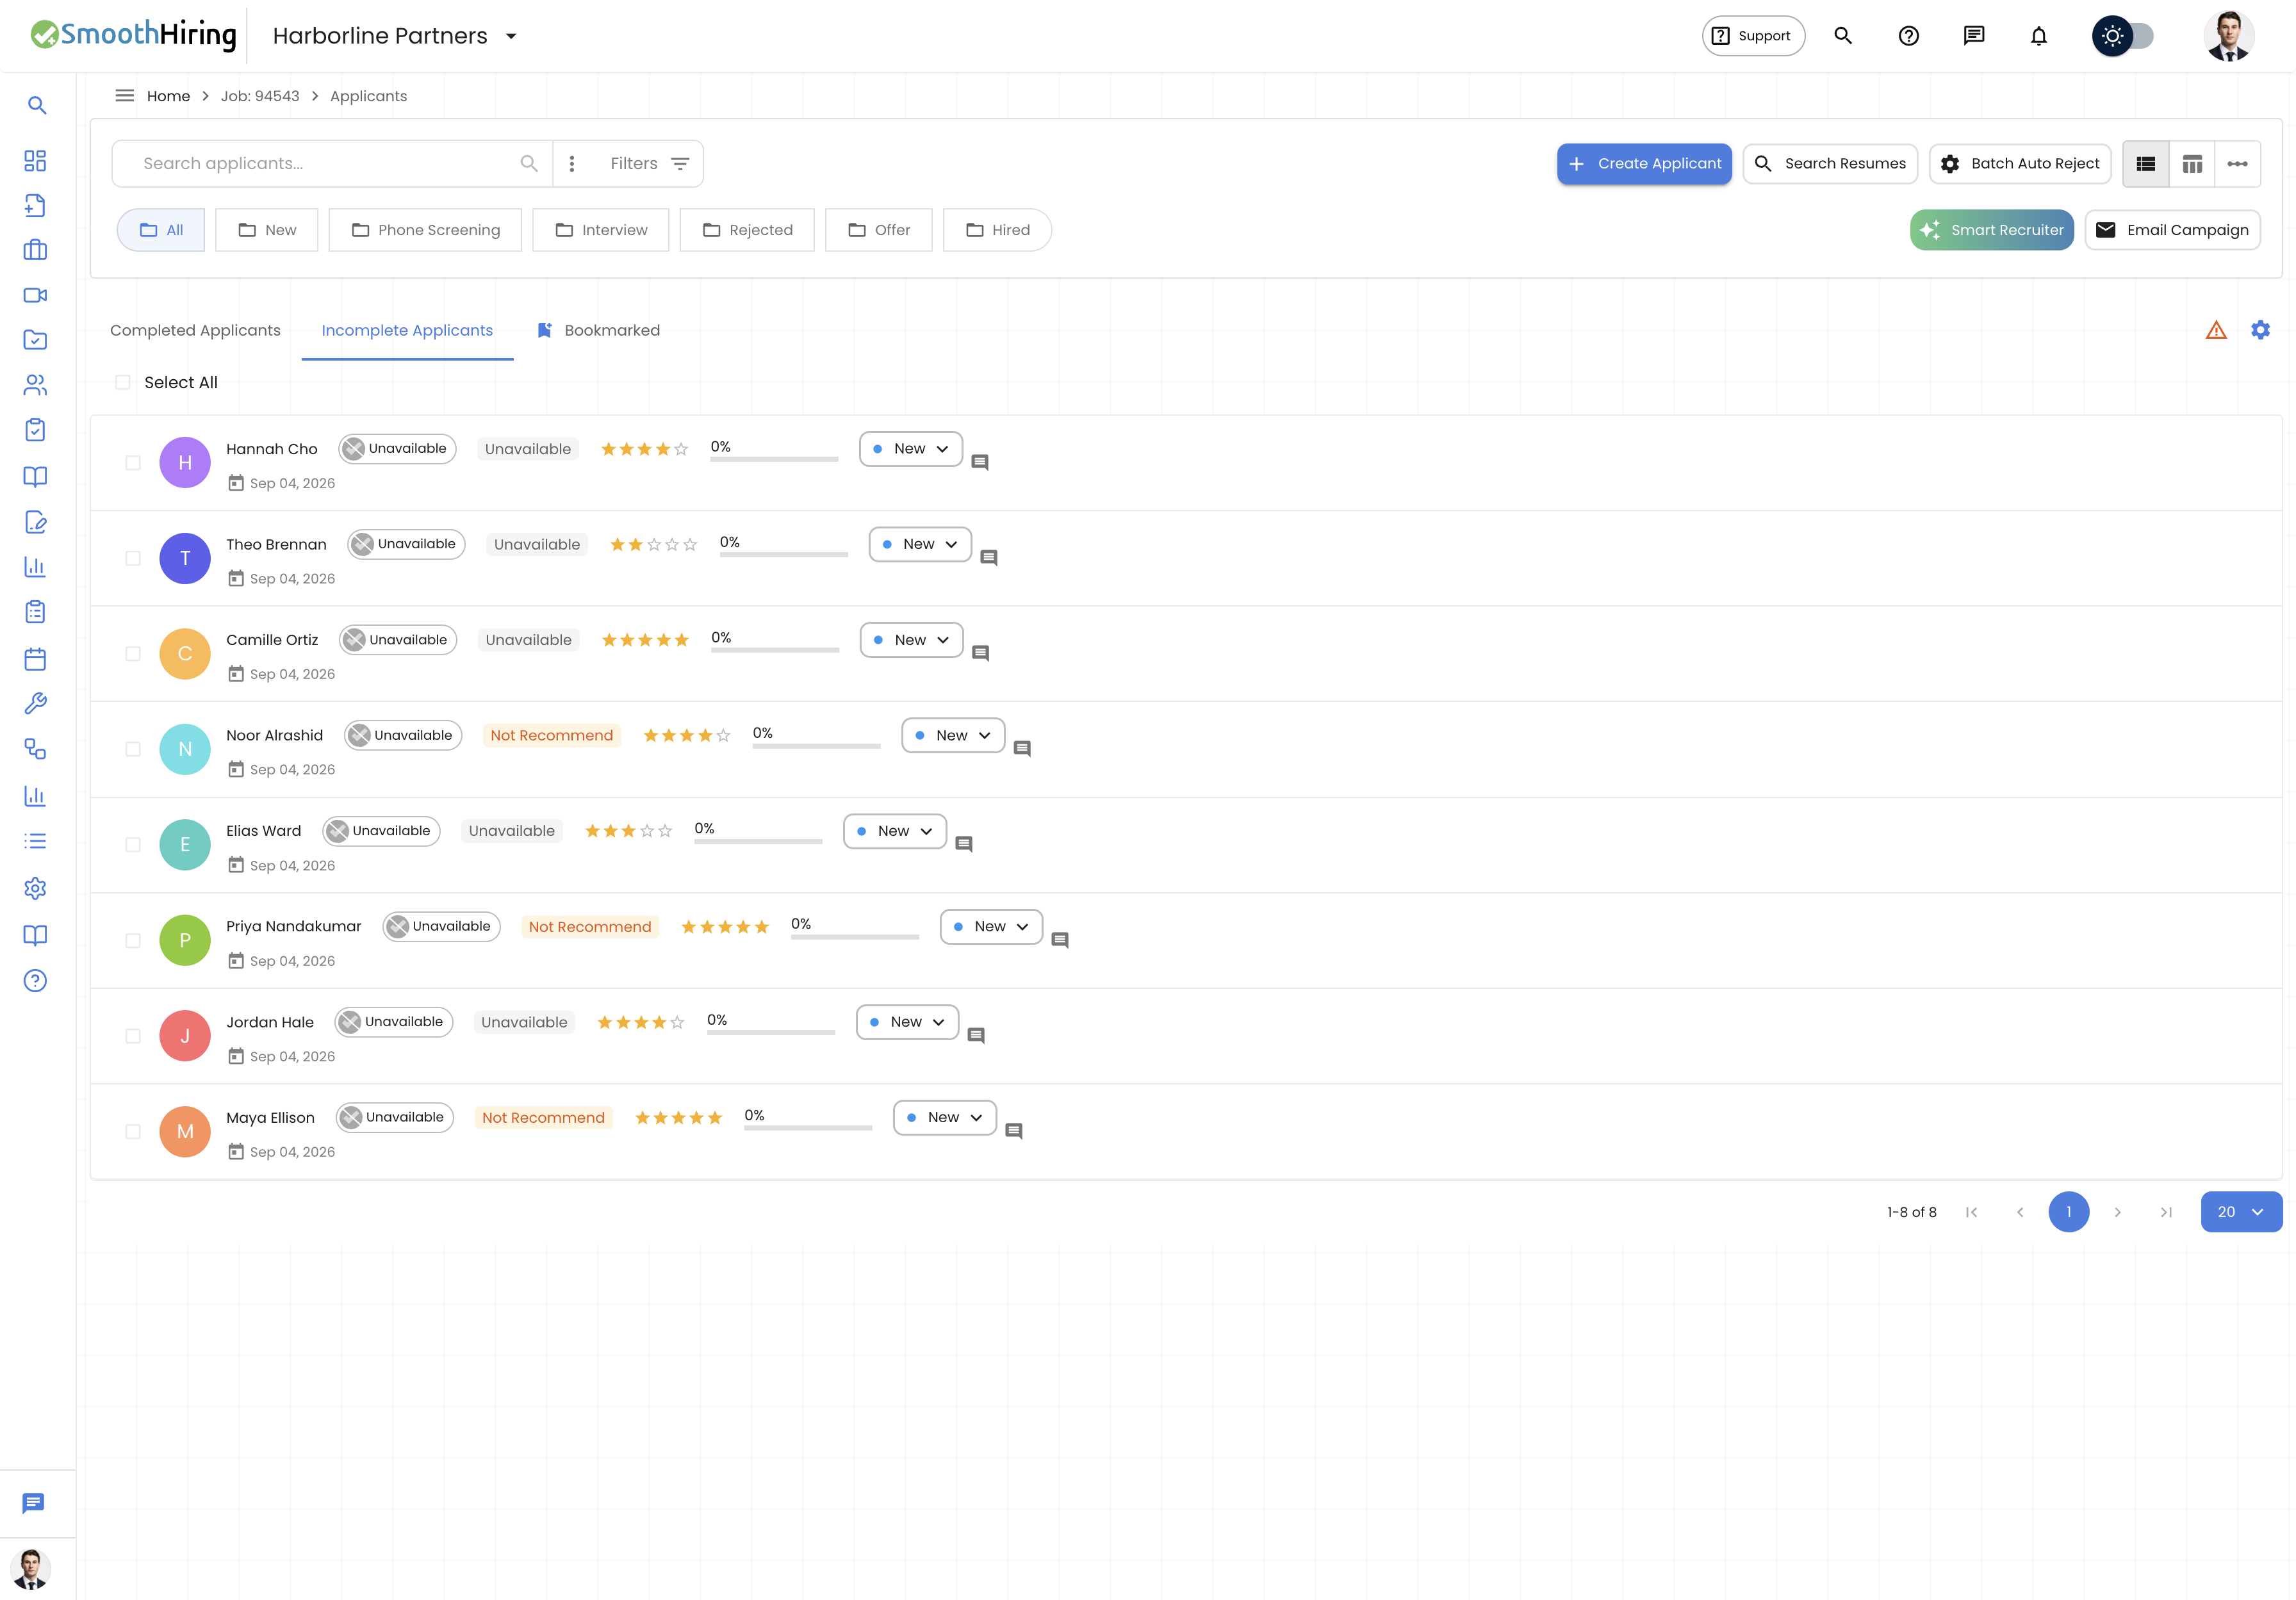Open the hamburger menu next to Home
Screen dimensions: 2296x1600
tap(125, 96)
